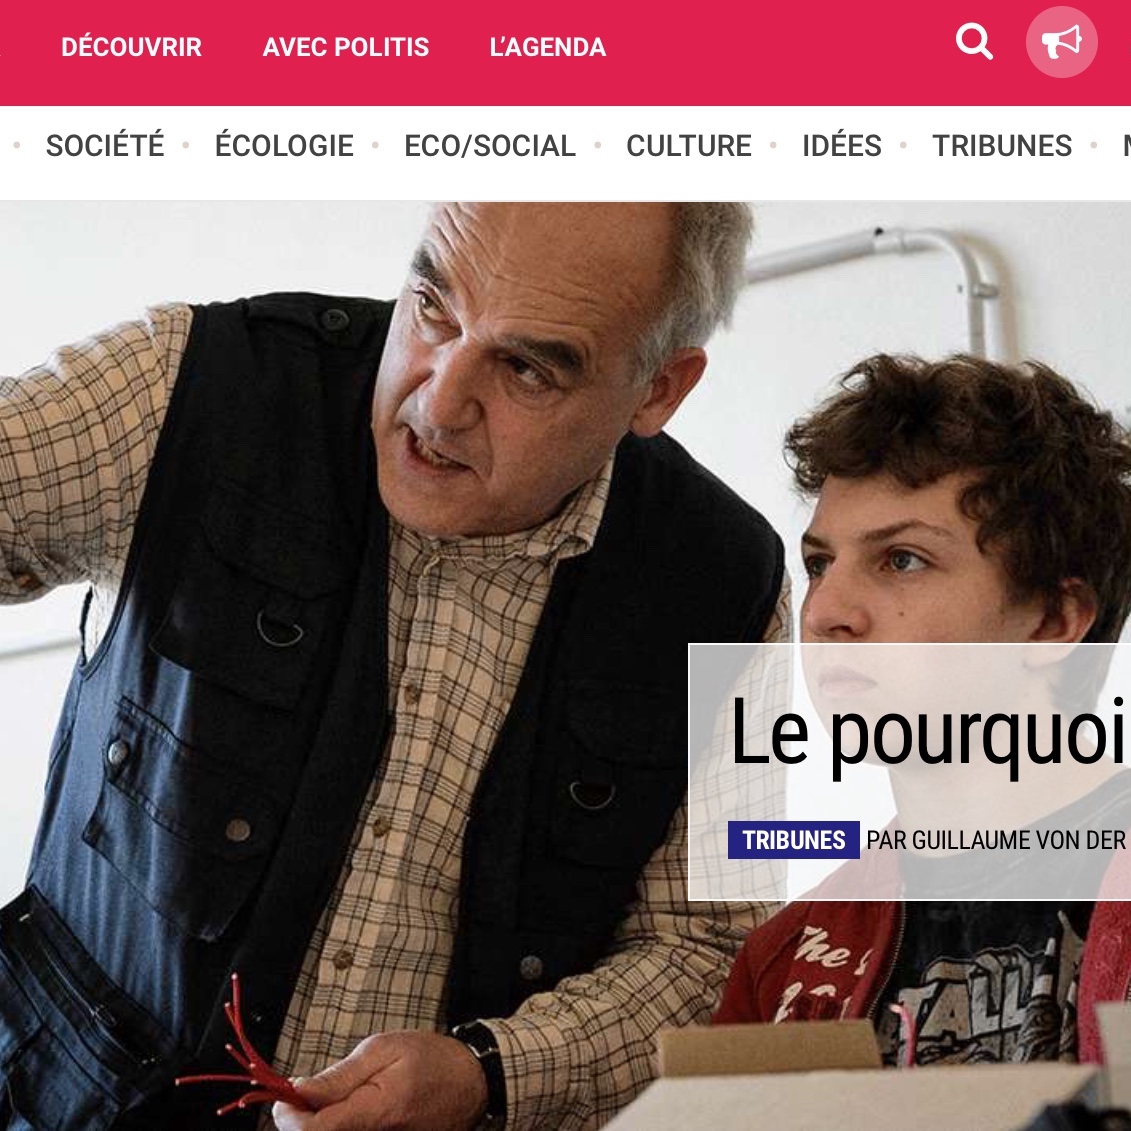Click the partially visible nav item after TRIBUNES
The image size is (1131, 1131).
pos(1125,146)
